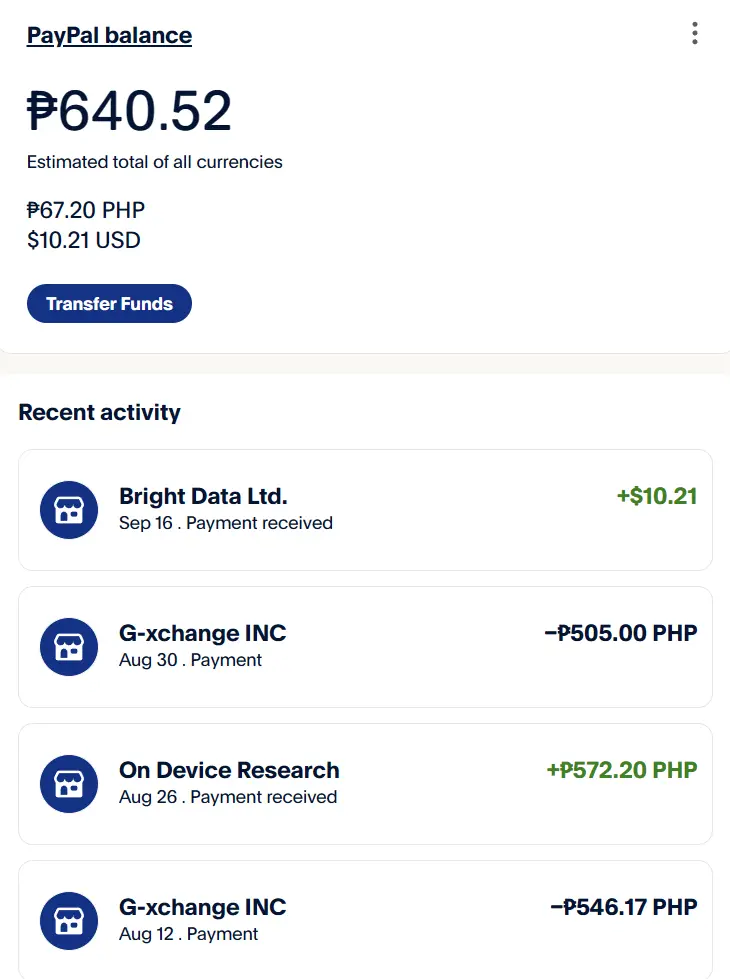
Task: Click the Recent activity heading
Action: [99, 412]
